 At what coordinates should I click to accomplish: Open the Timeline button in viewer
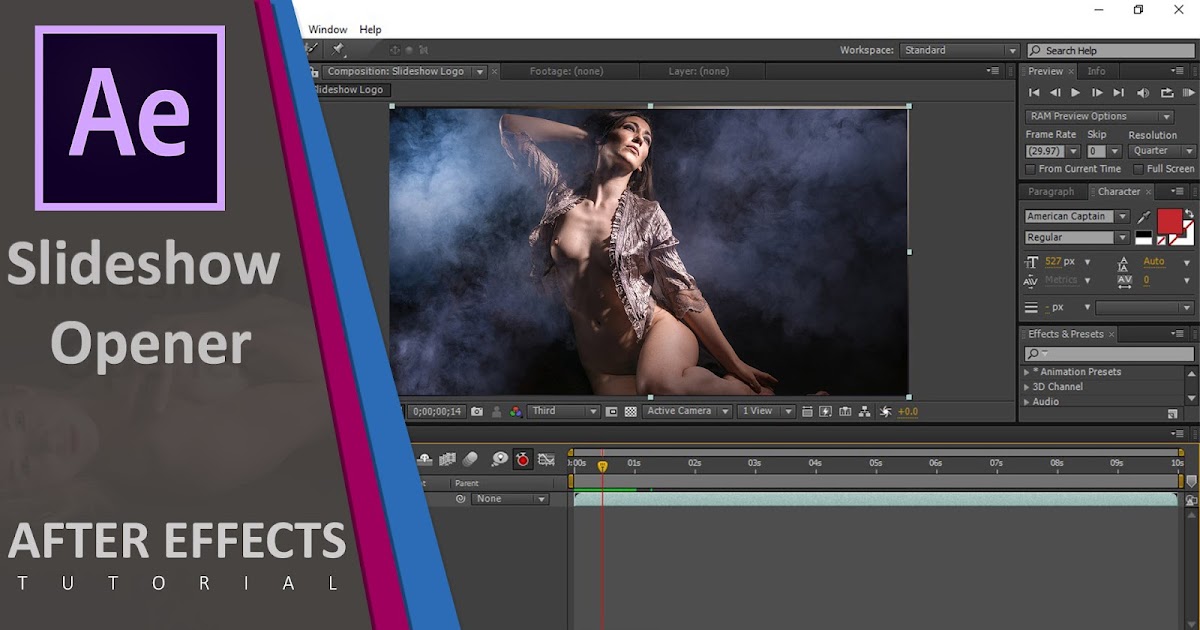[846, 411]
